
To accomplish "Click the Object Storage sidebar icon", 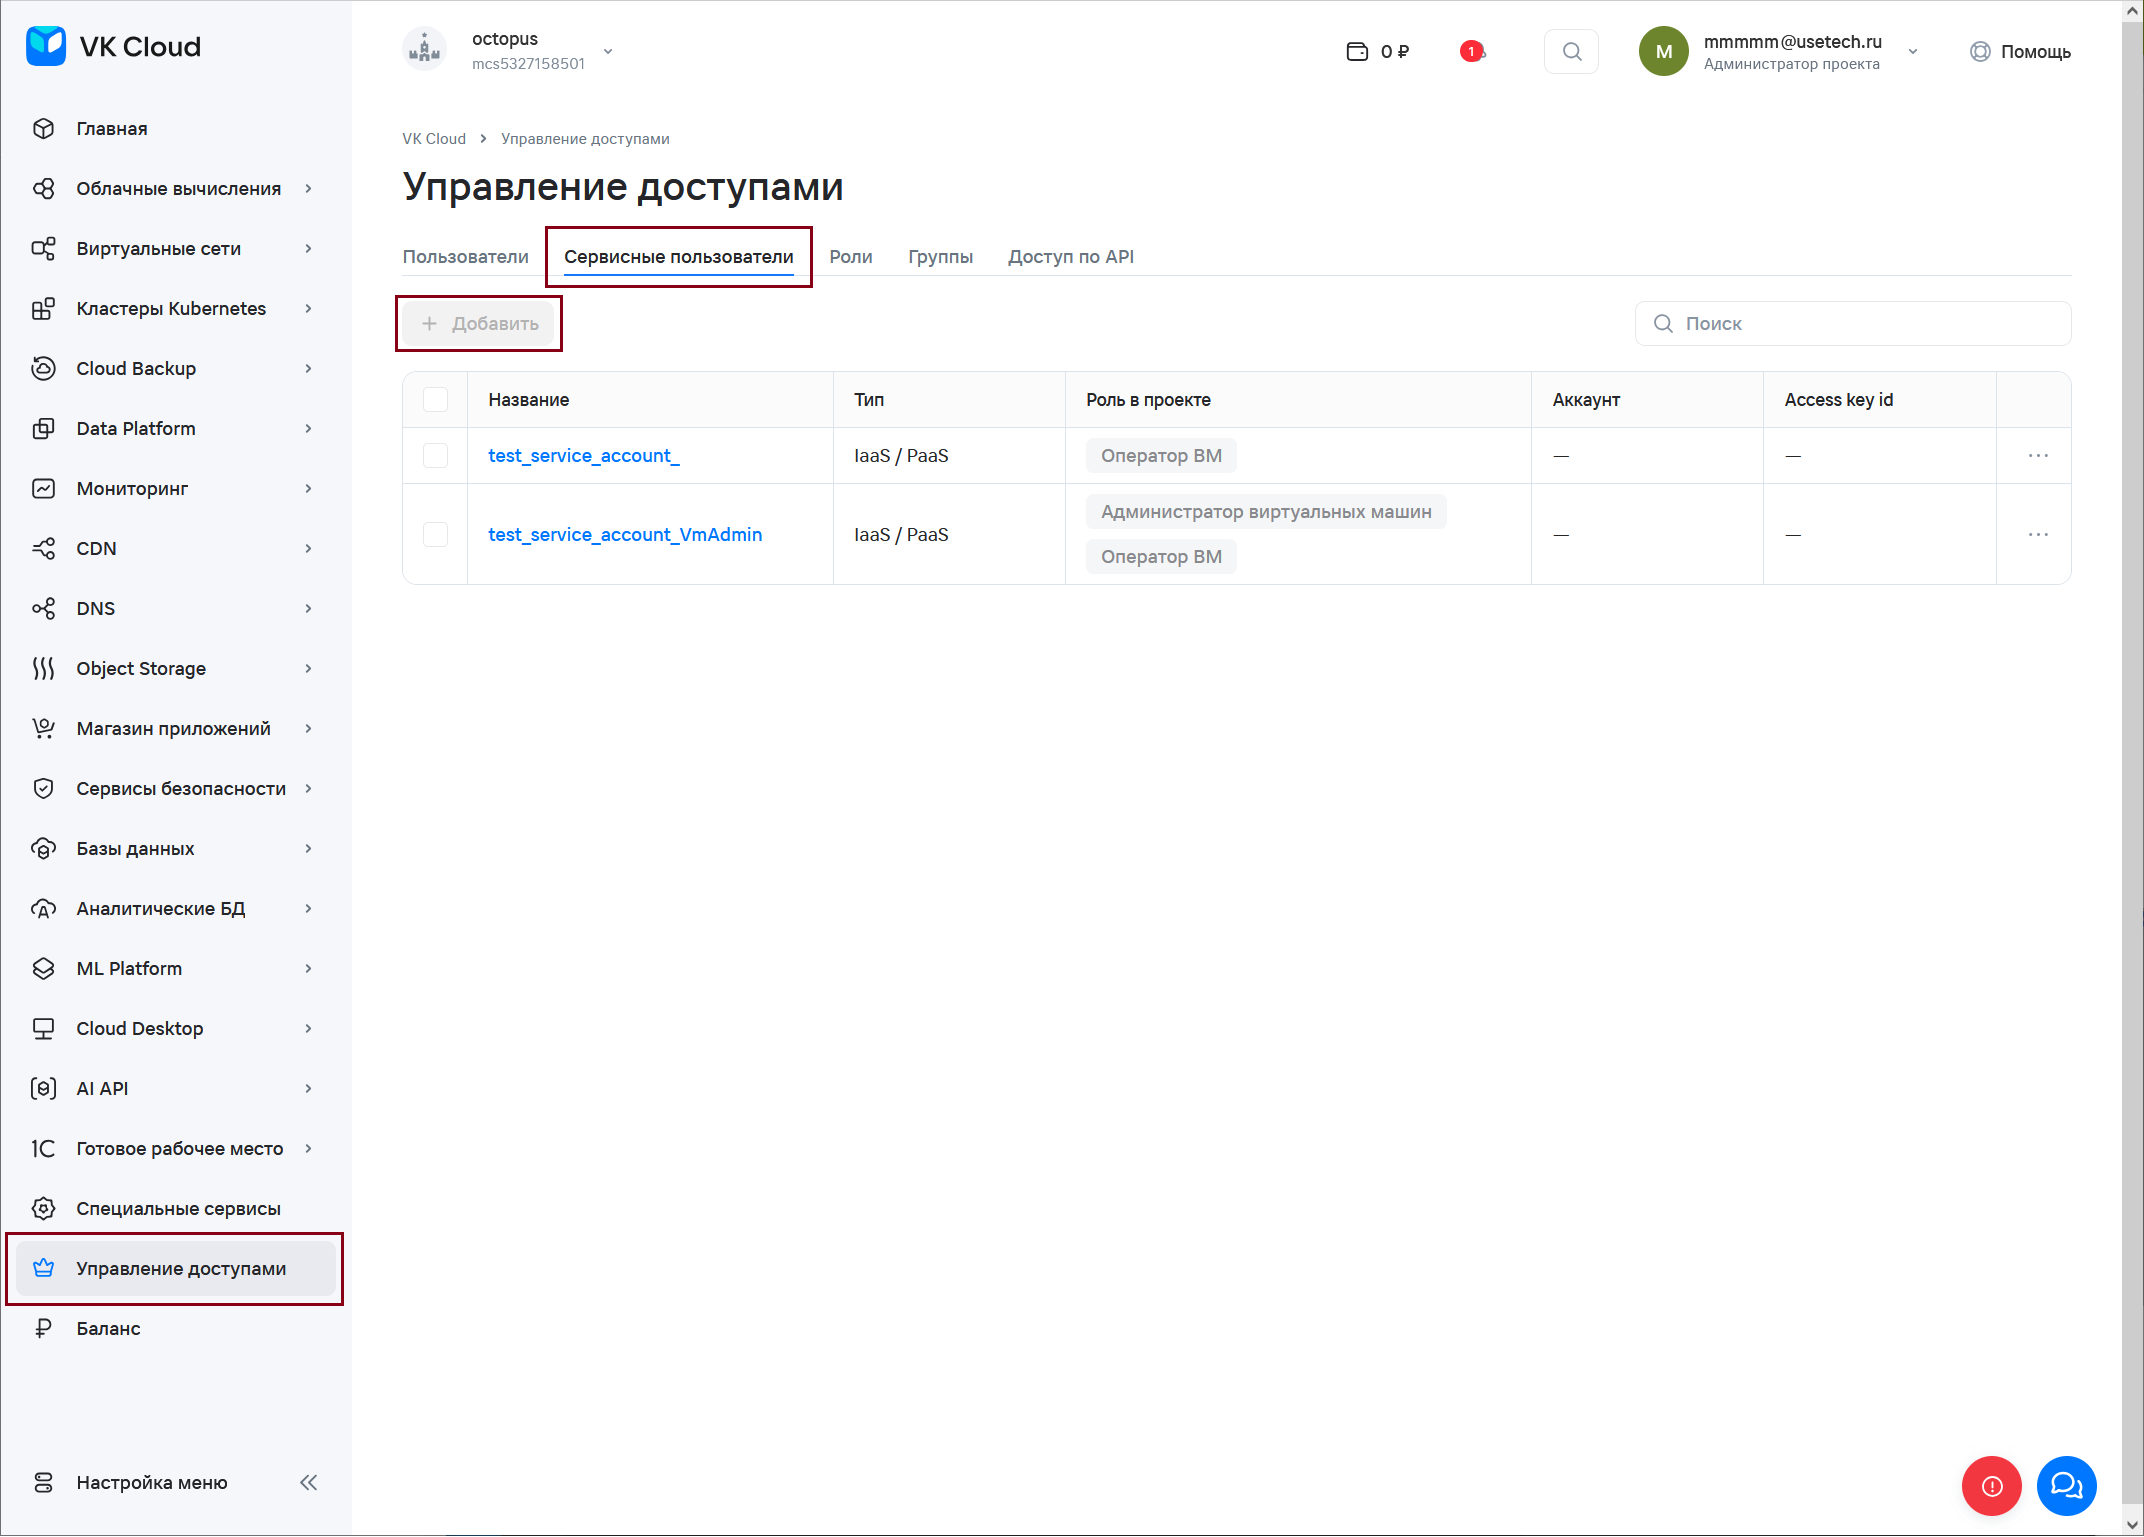I will point(43,669).
